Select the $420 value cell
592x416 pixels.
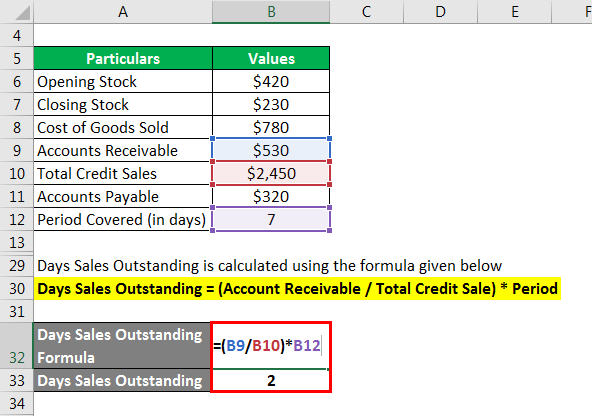(x=271, y=82)
